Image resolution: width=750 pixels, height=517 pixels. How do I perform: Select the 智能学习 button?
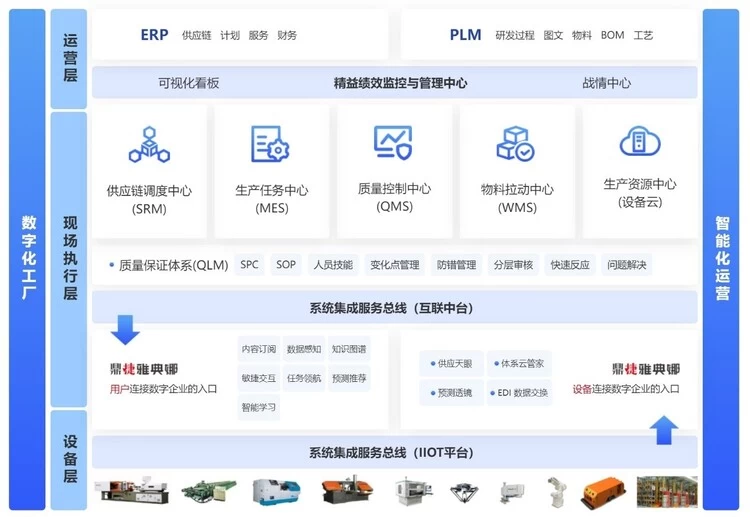pos(258,407)
